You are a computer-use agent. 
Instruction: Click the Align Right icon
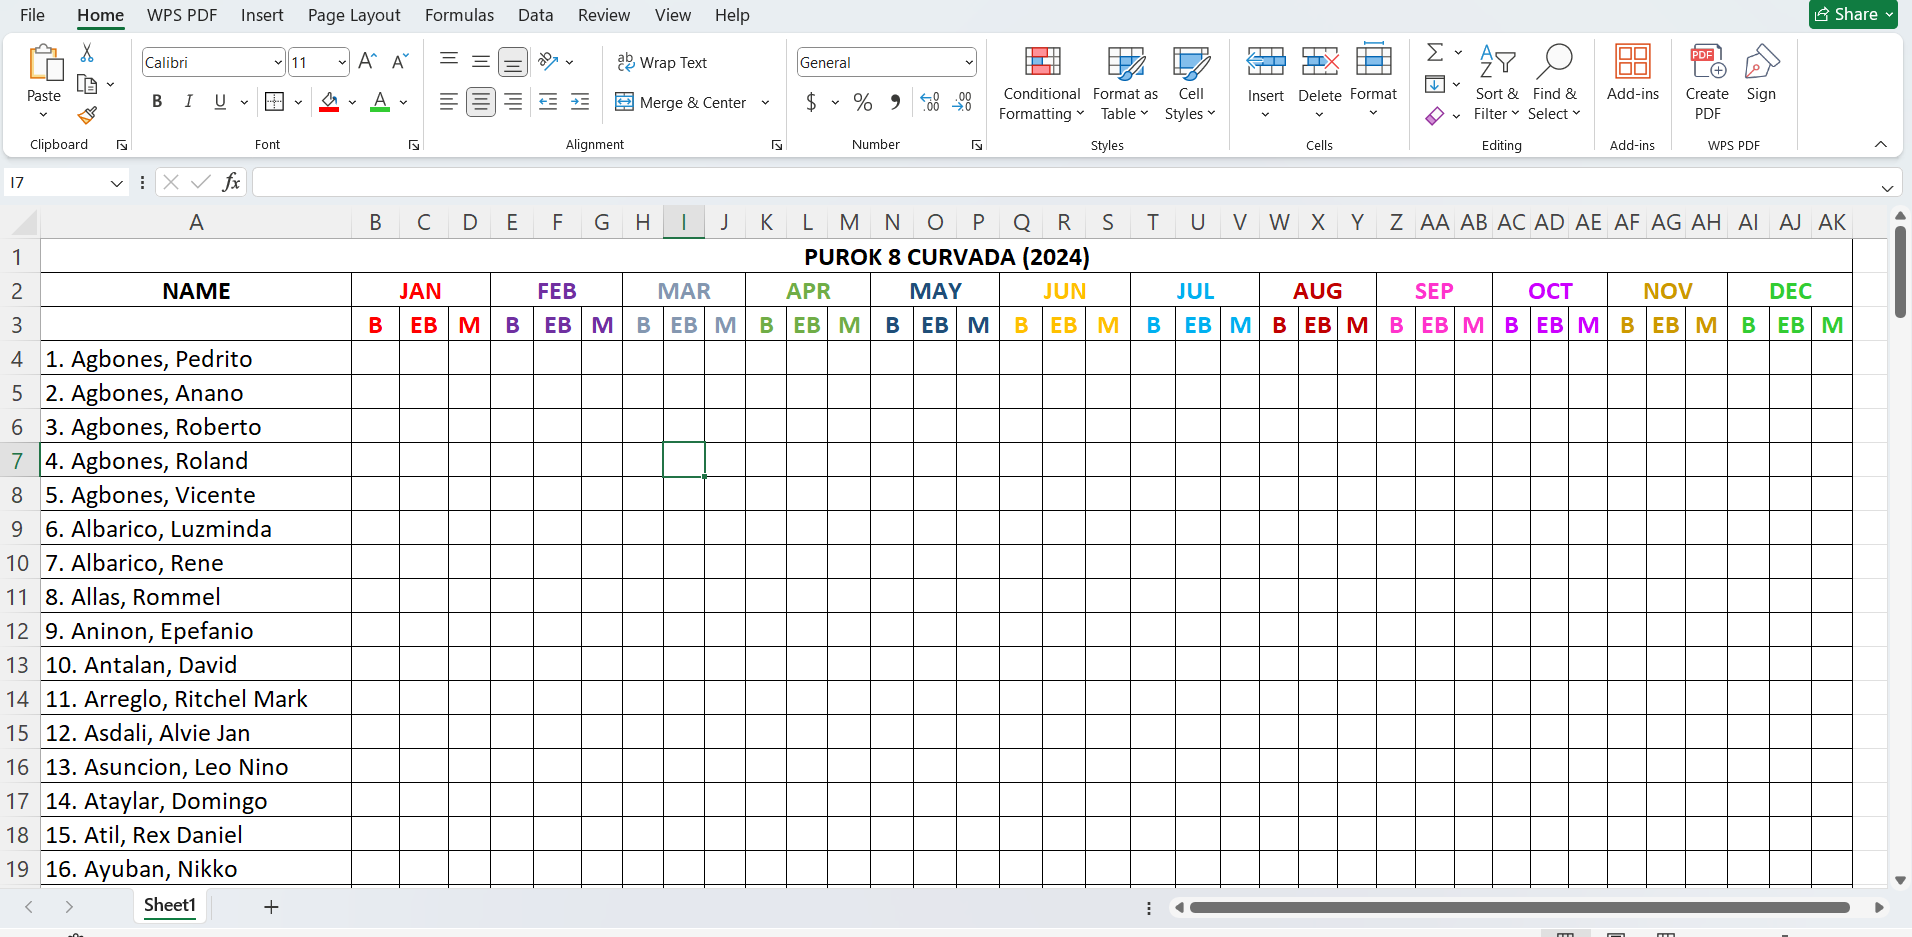[x=513, y=102]
